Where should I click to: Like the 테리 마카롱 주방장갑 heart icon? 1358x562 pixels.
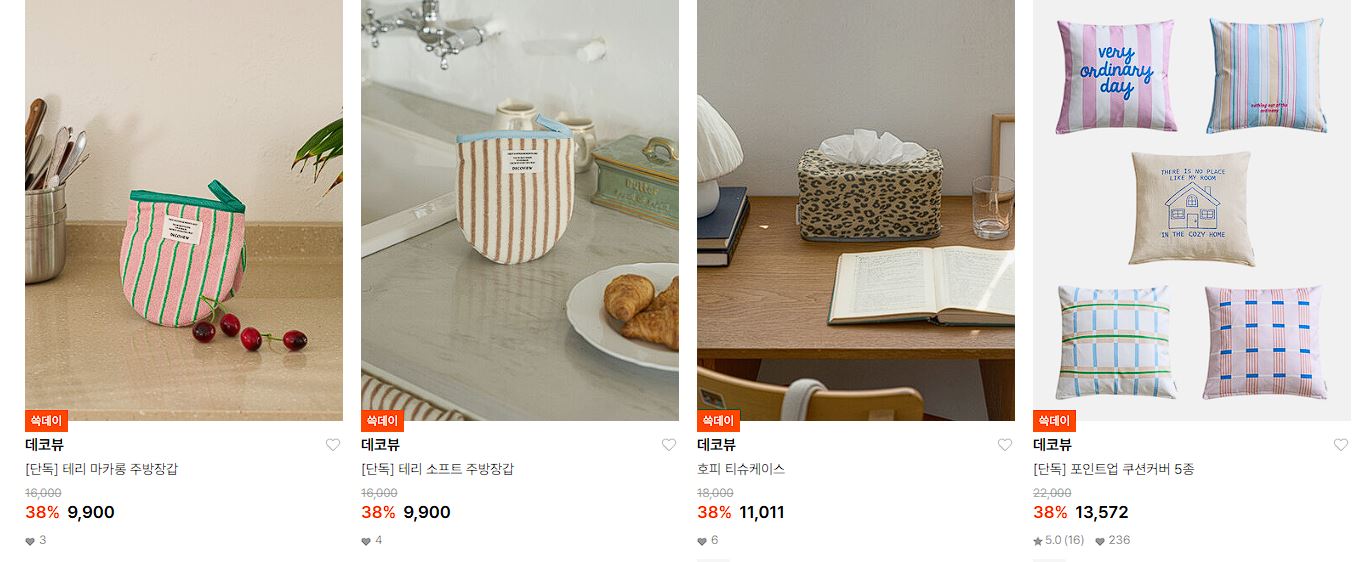[333, 445]
